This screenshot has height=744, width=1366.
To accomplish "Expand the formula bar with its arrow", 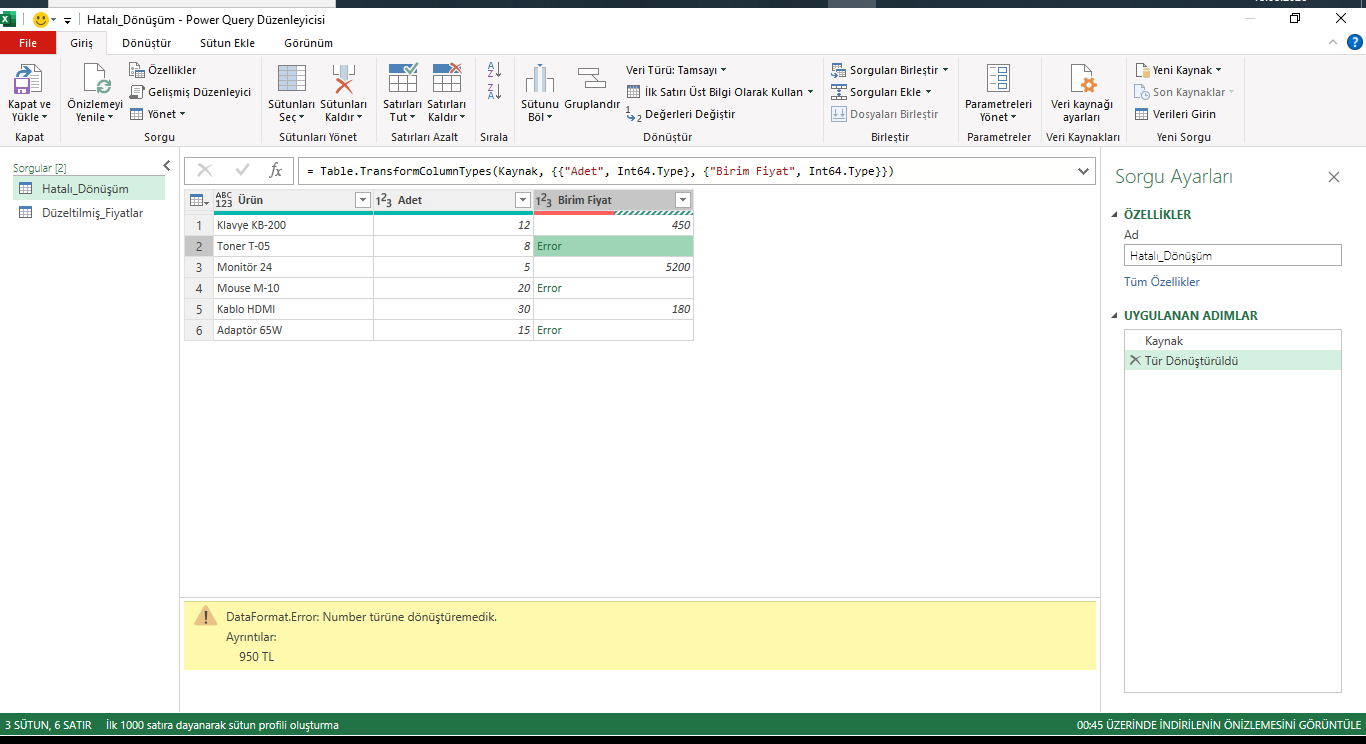I will tap(1084, 171).
